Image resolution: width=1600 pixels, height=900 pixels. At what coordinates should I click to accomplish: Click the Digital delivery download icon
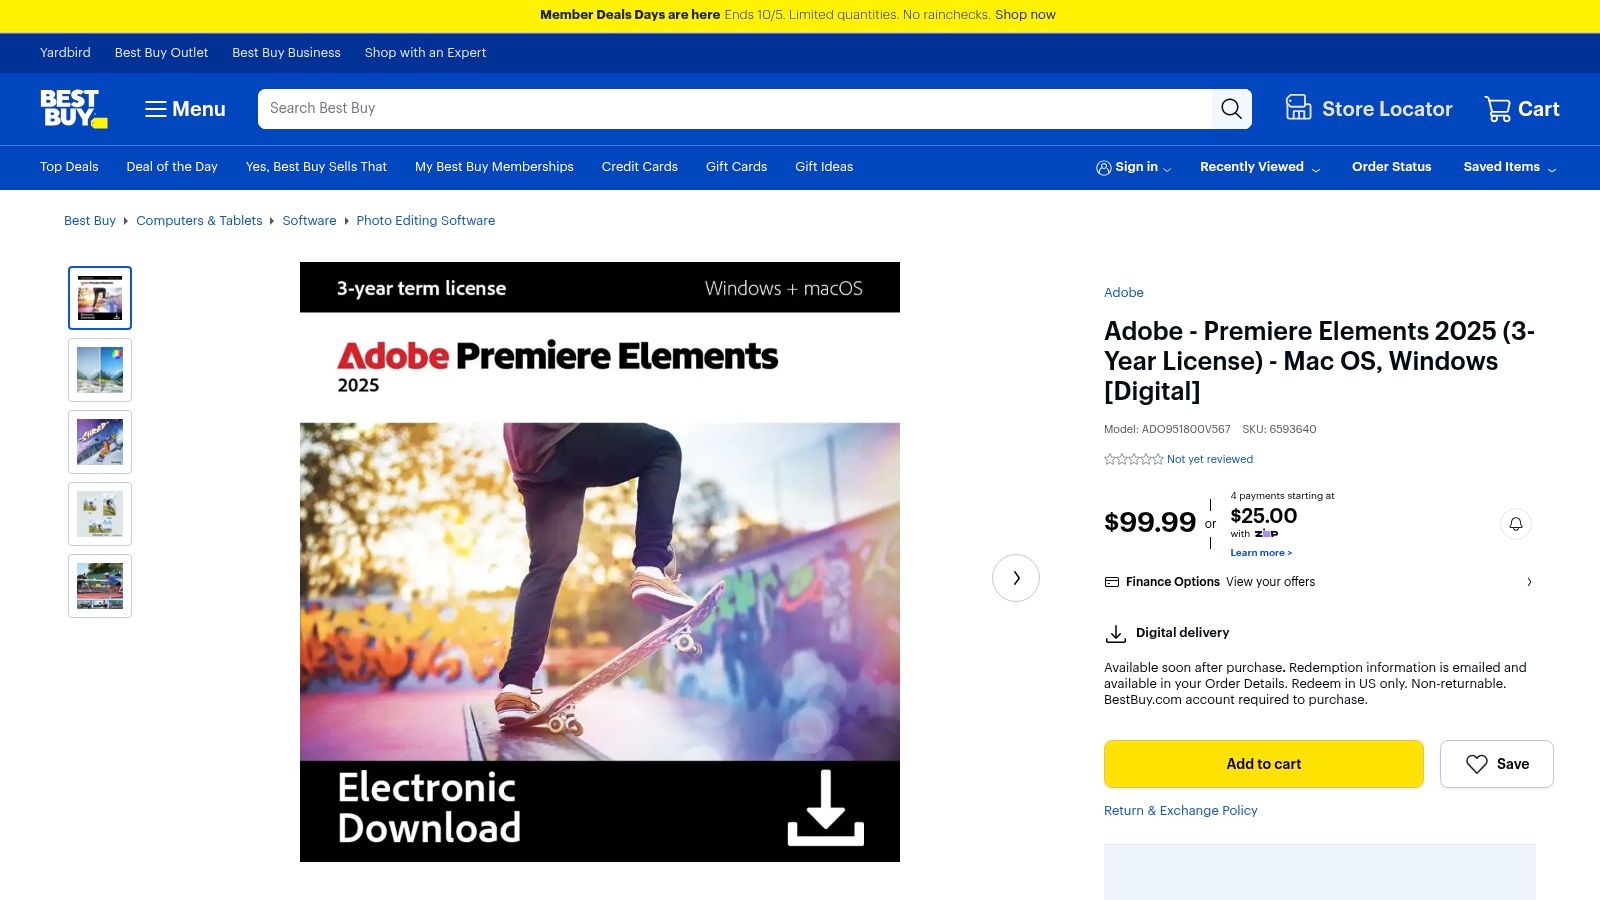(1115, 633)
